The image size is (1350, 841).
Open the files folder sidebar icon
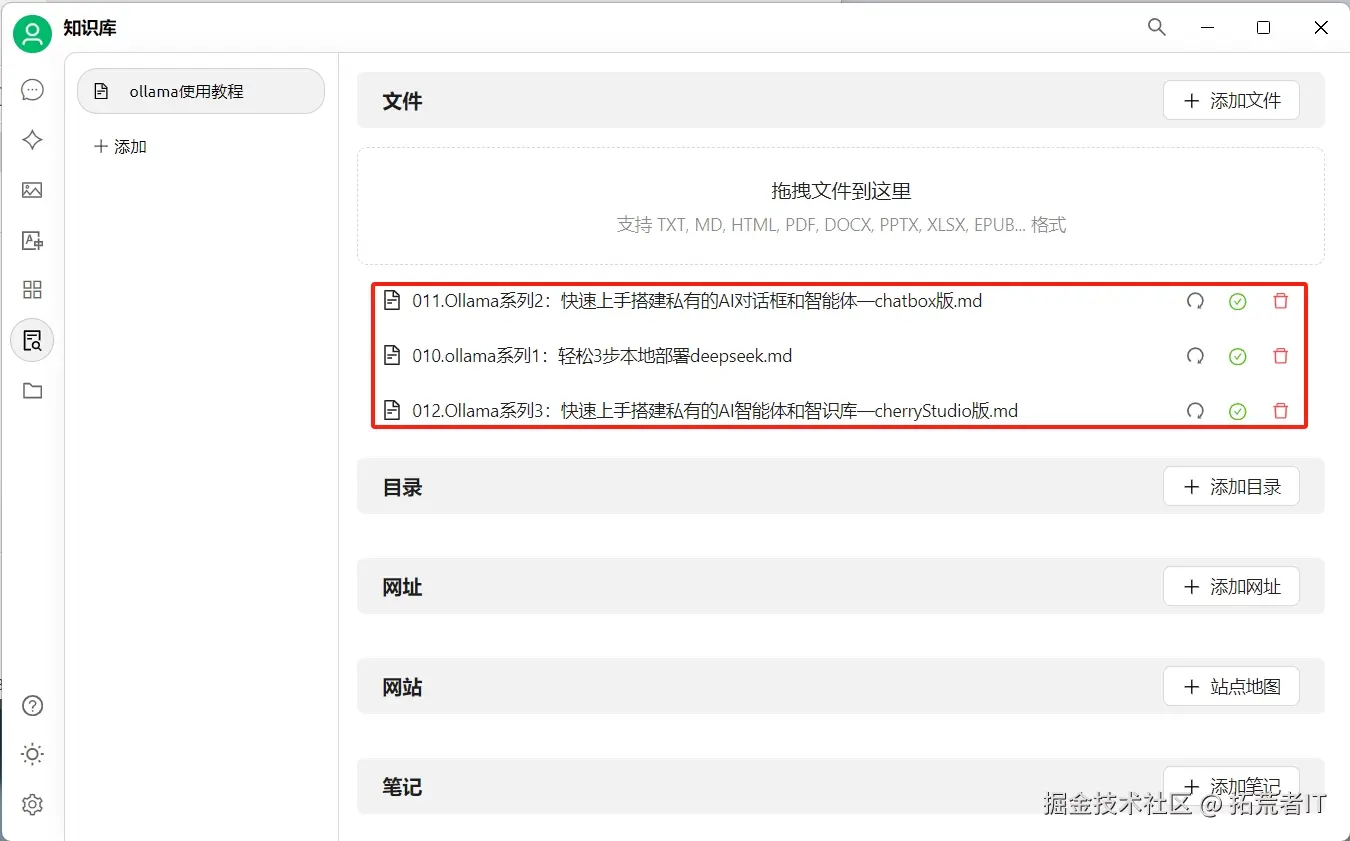(32, 391)
